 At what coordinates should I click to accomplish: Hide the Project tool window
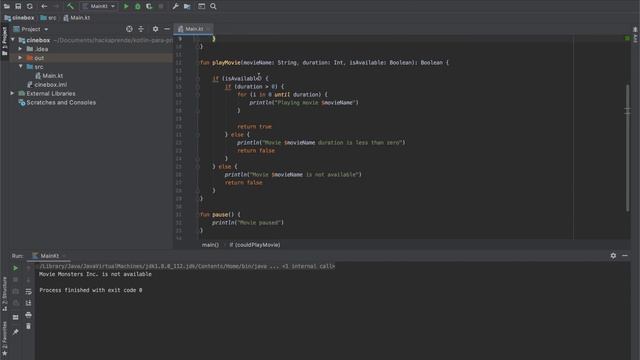(x=167, y=29)
